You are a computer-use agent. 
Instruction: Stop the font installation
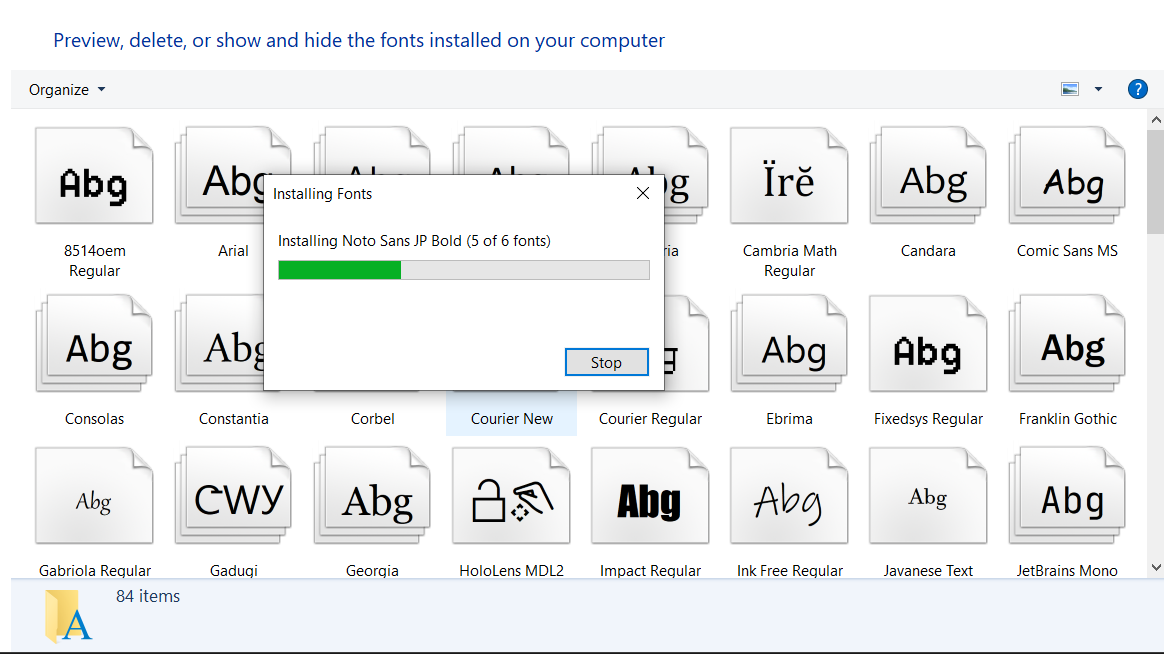[x=606, y=362]
